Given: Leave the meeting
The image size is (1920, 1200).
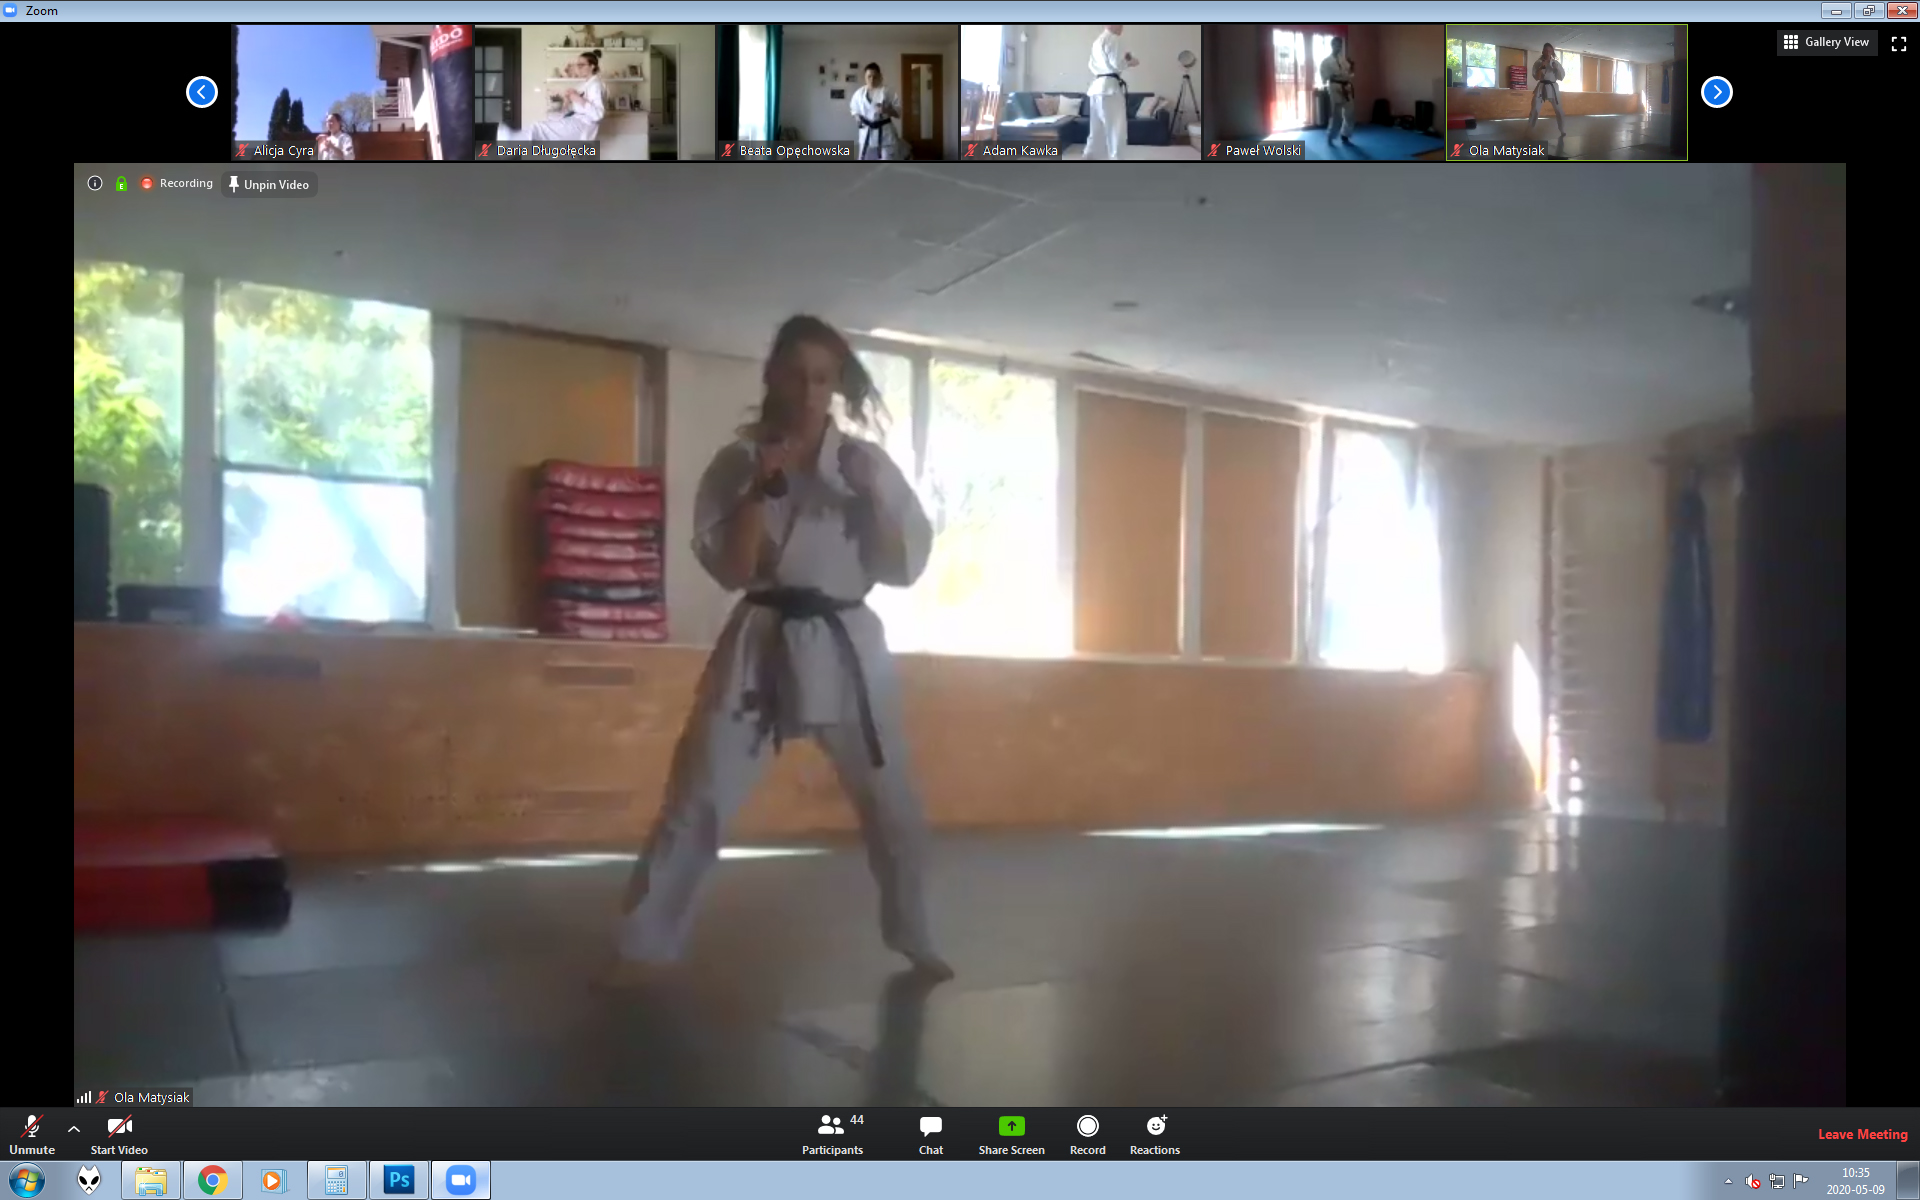Looking at the screenshot, I should pyautogui.click(x=1862, y=1134).
